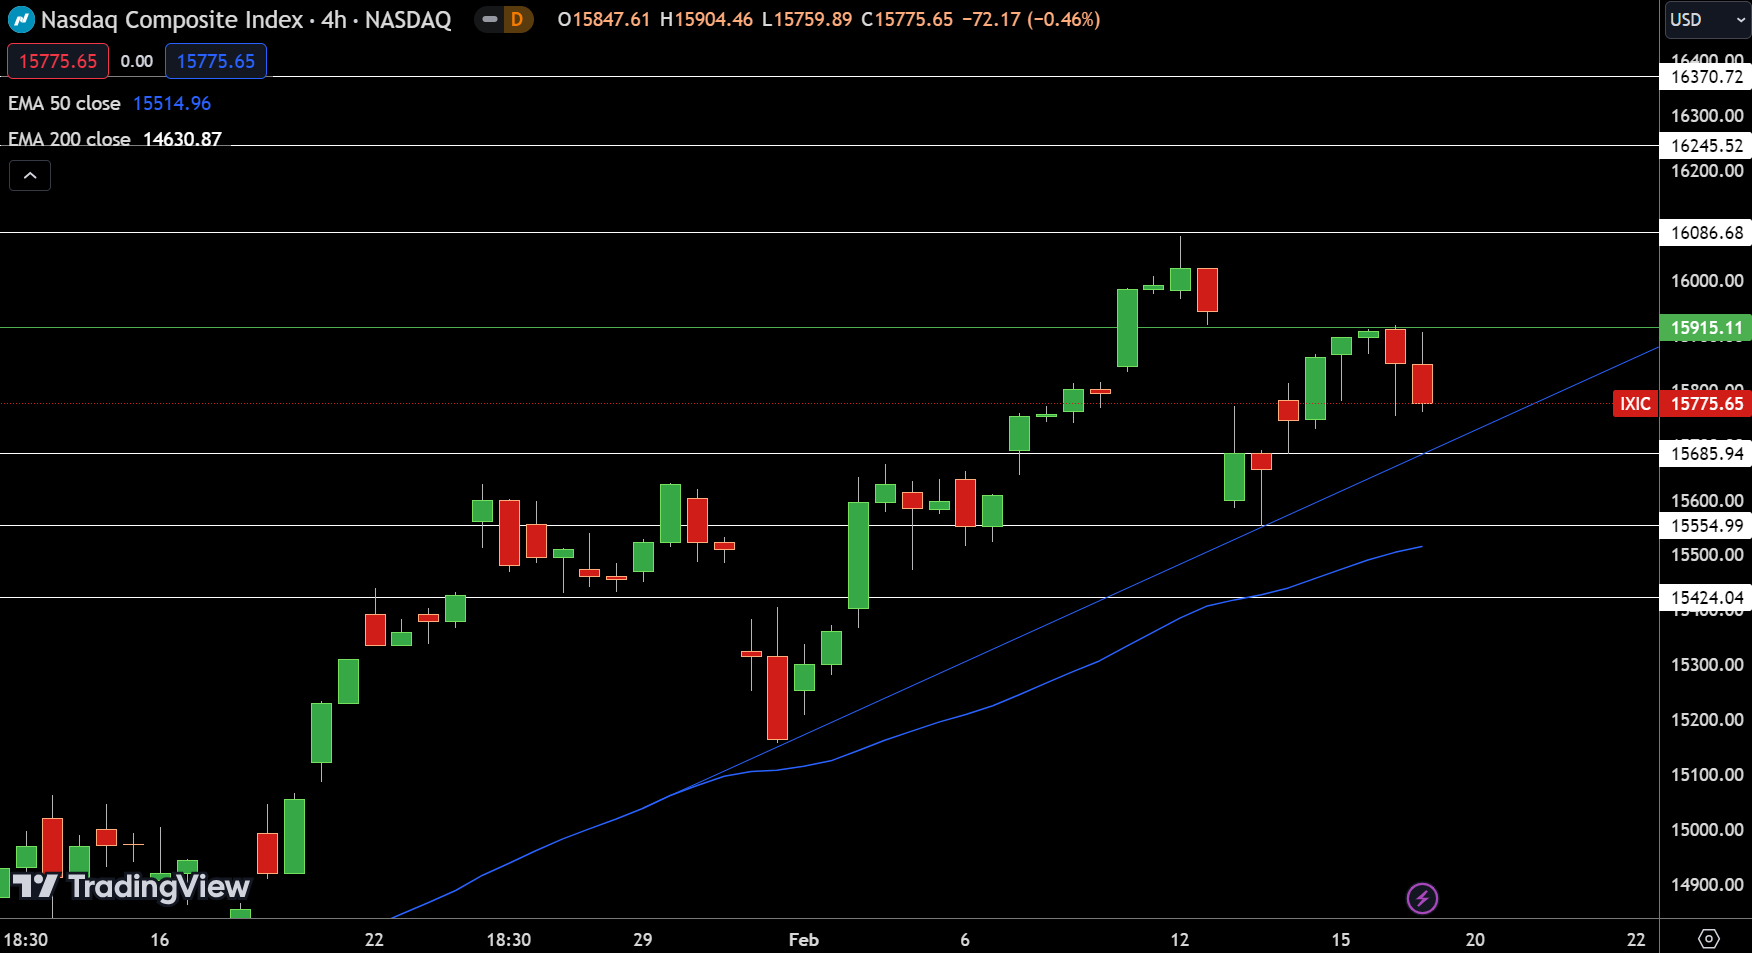Select the EMA 200 close indicator legend

69,139
